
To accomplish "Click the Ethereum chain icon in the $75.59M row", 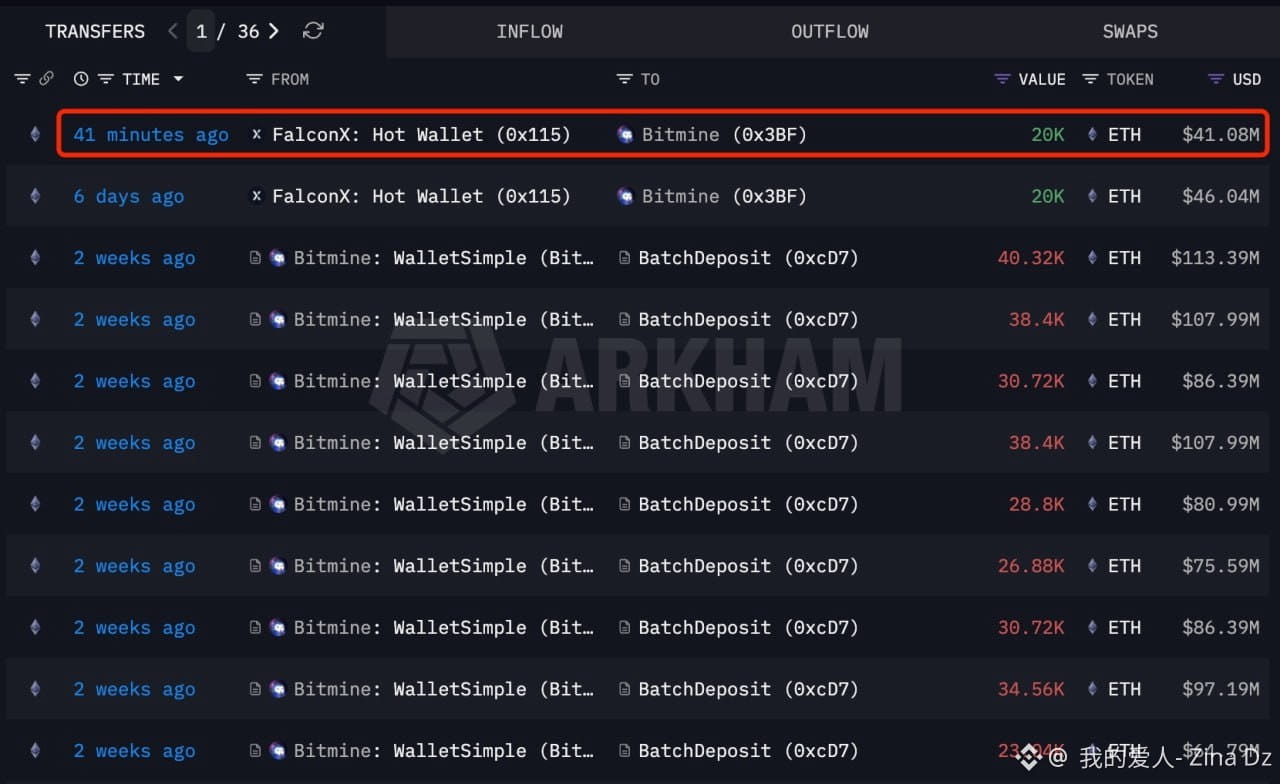I will point(35,566).
